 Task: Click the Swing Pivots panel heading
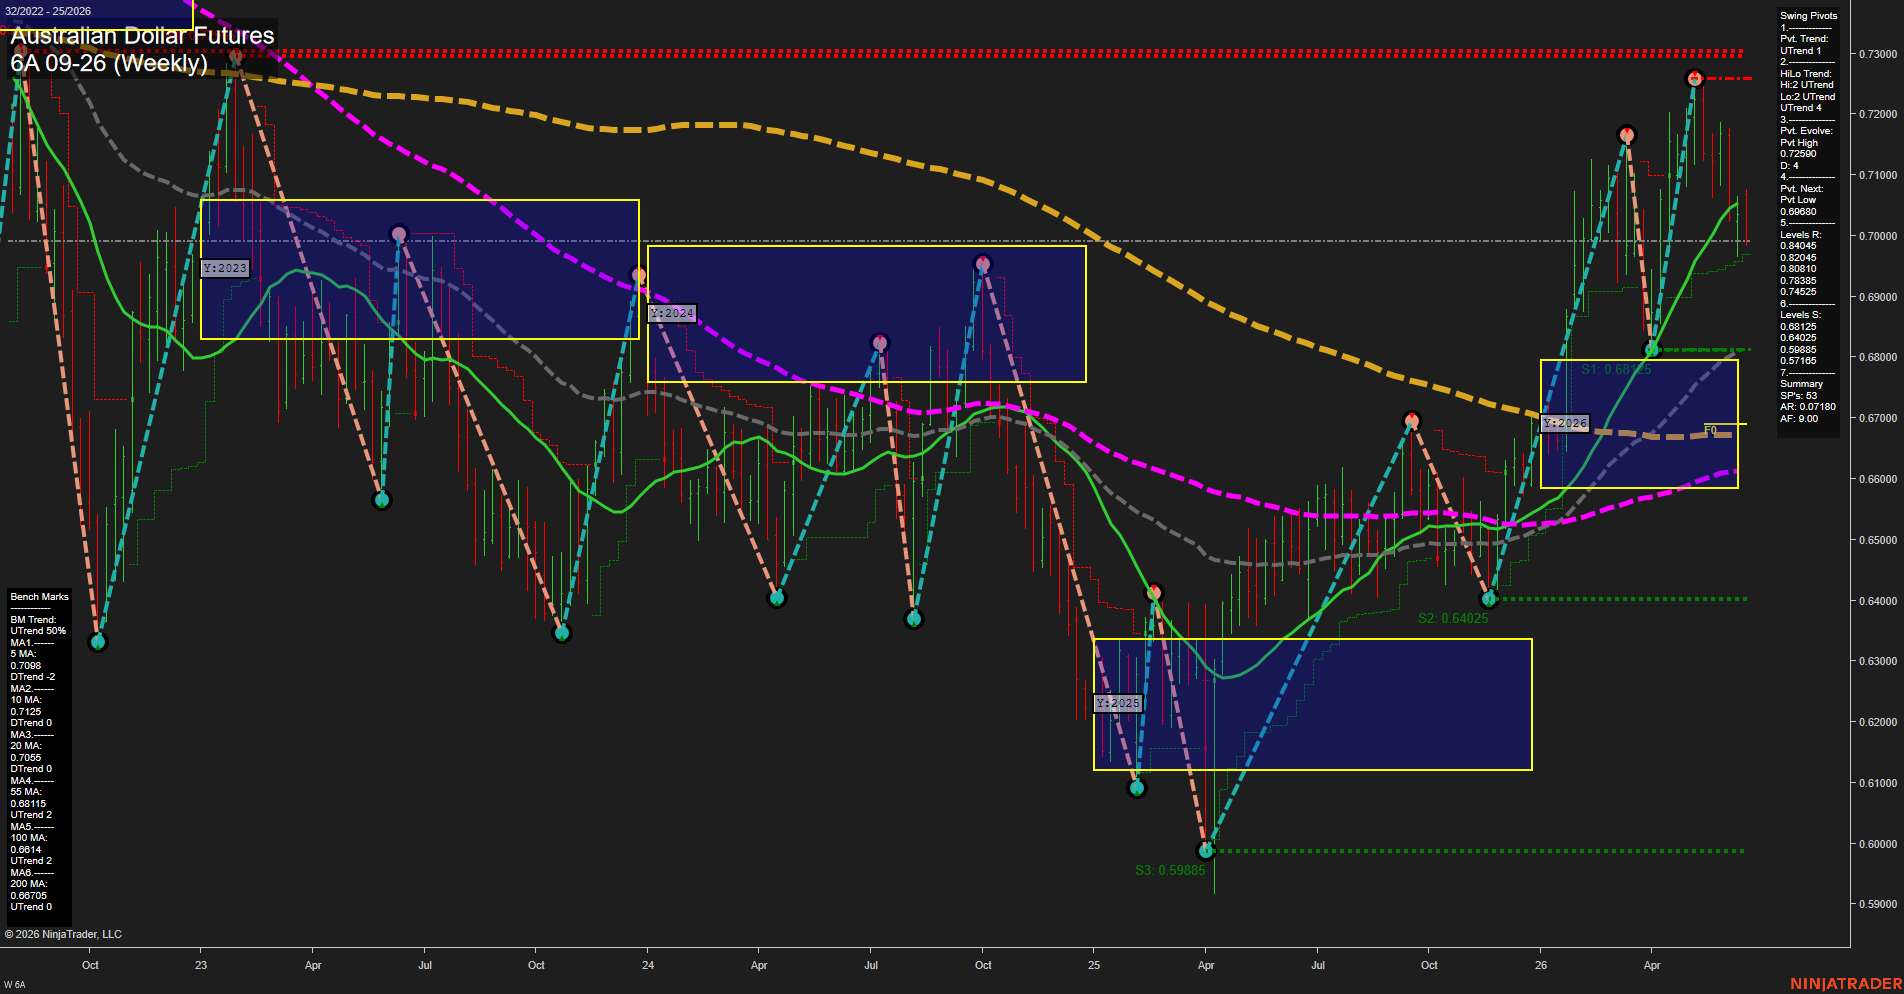(1809, 16)
